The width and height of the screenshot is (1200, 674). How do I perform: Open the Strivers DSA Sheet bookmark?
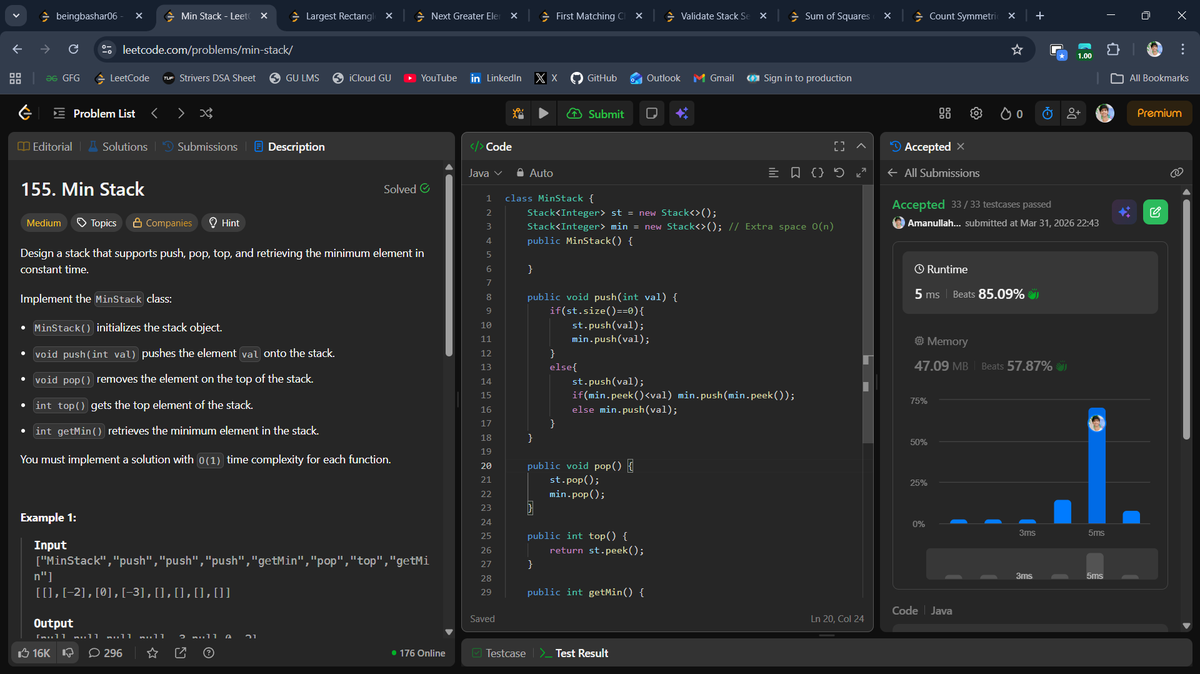[209, 78]
